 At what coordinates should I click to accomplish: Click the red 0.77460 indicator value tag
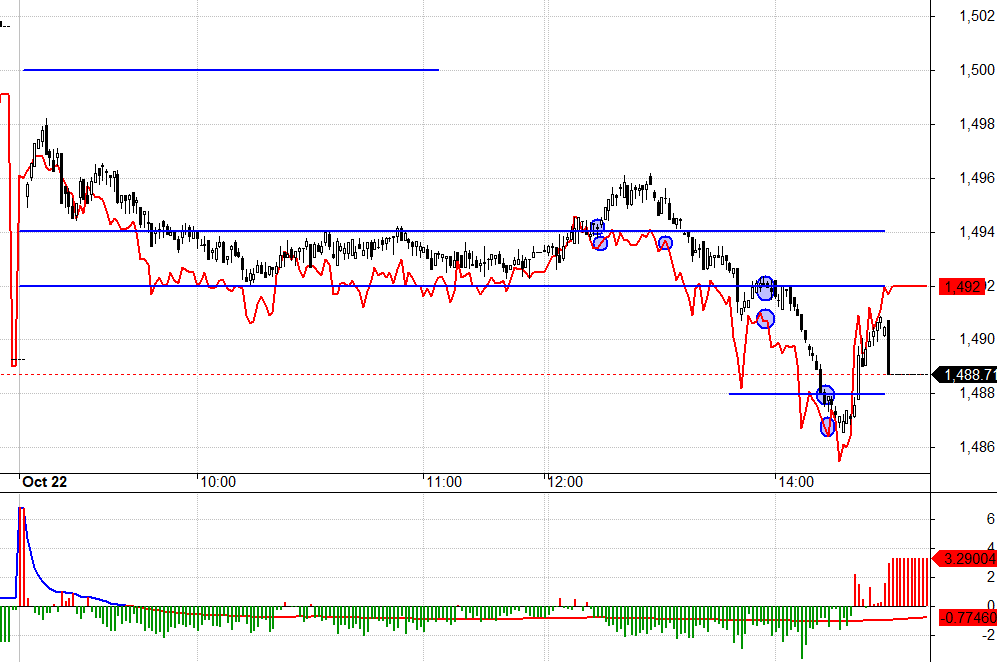(x=964, y=618)
